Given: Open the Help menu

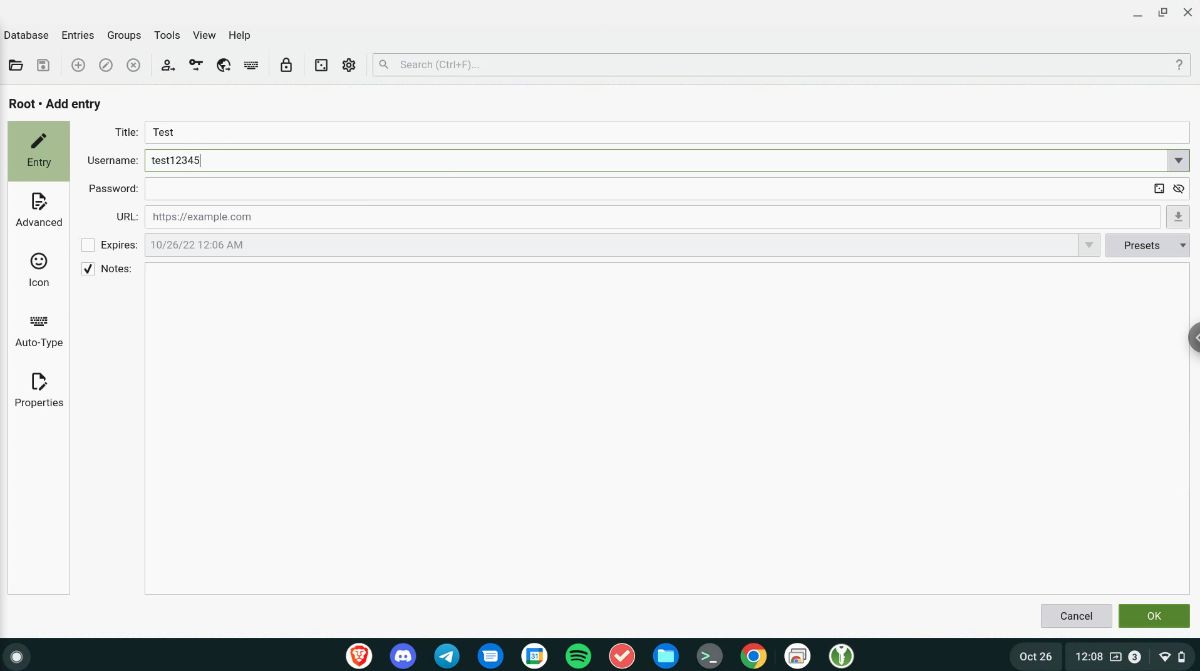Looking at the screenshot, I should click(239, 35).
